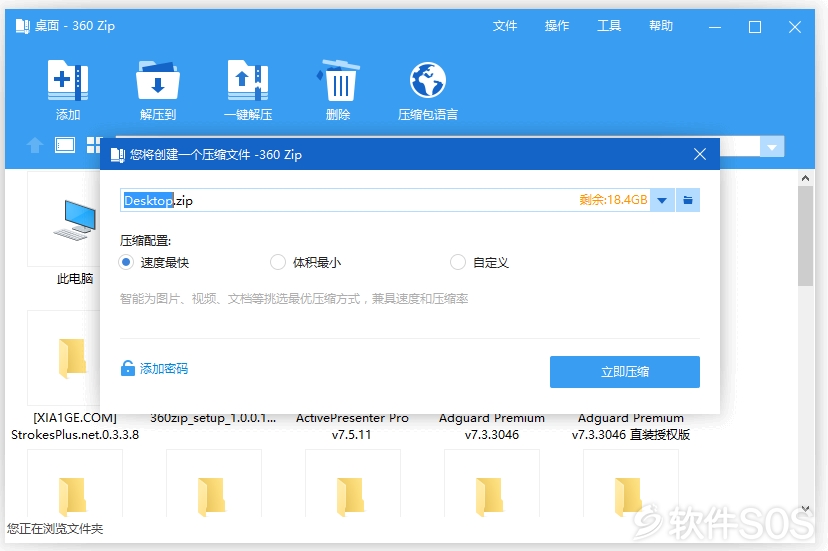The width and height of the screenshot is (828, 551).
Task: Select the 体积最小 radio option
Action: click(278, 262)
